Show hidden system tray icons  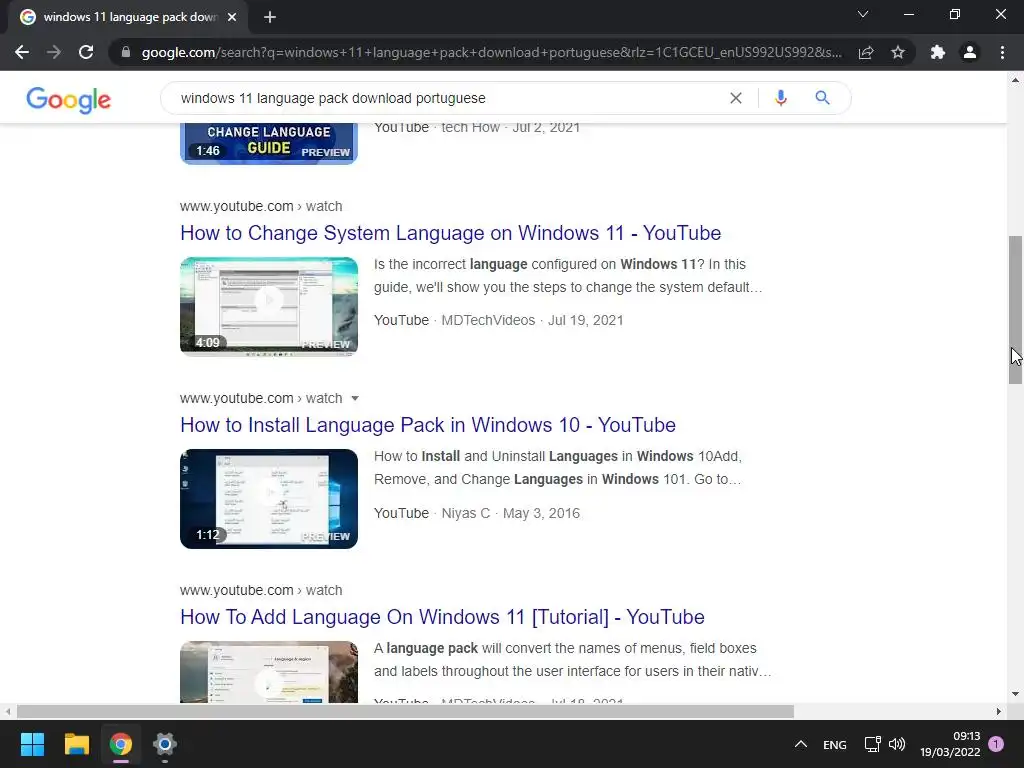pyautogui.click(x=801, y=744)
